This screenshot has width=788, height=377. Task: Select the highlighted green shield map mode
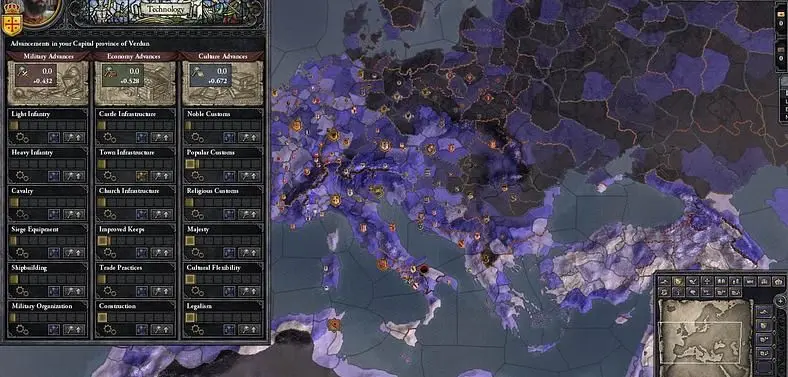[x=679, y=281]
